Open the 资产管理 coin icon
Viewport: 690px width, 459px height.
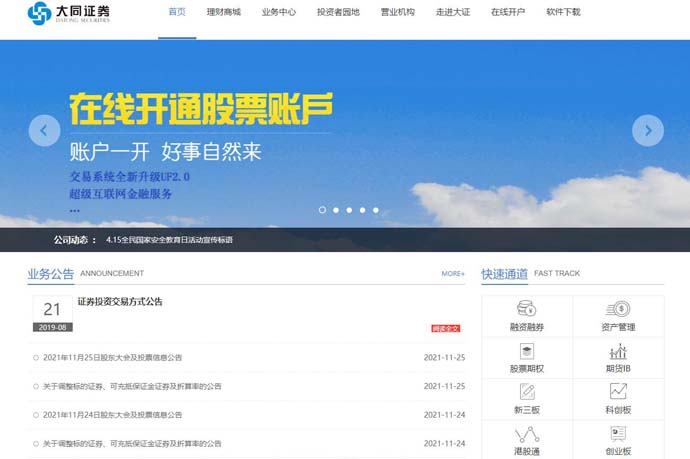pos(618,308)
